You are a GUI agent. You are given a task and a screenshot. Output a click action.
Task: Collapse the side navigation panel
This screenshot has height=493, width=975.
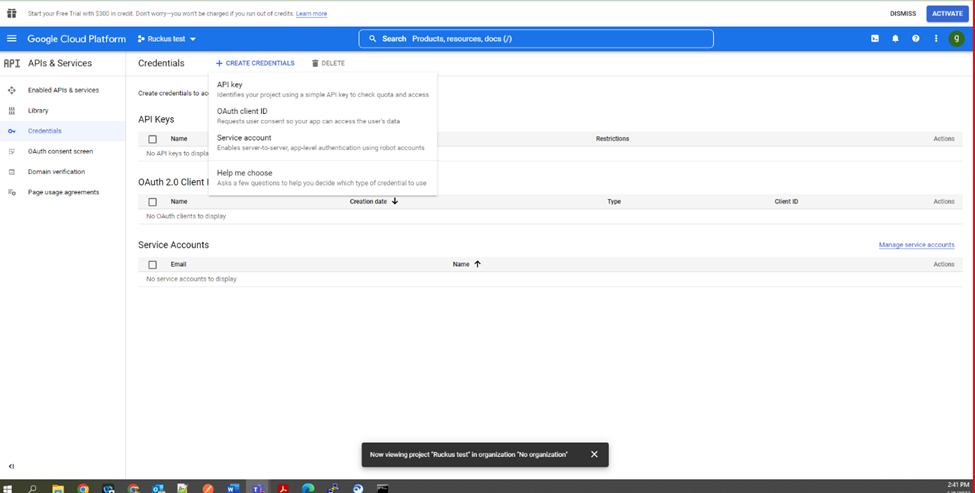pos(11,466)
